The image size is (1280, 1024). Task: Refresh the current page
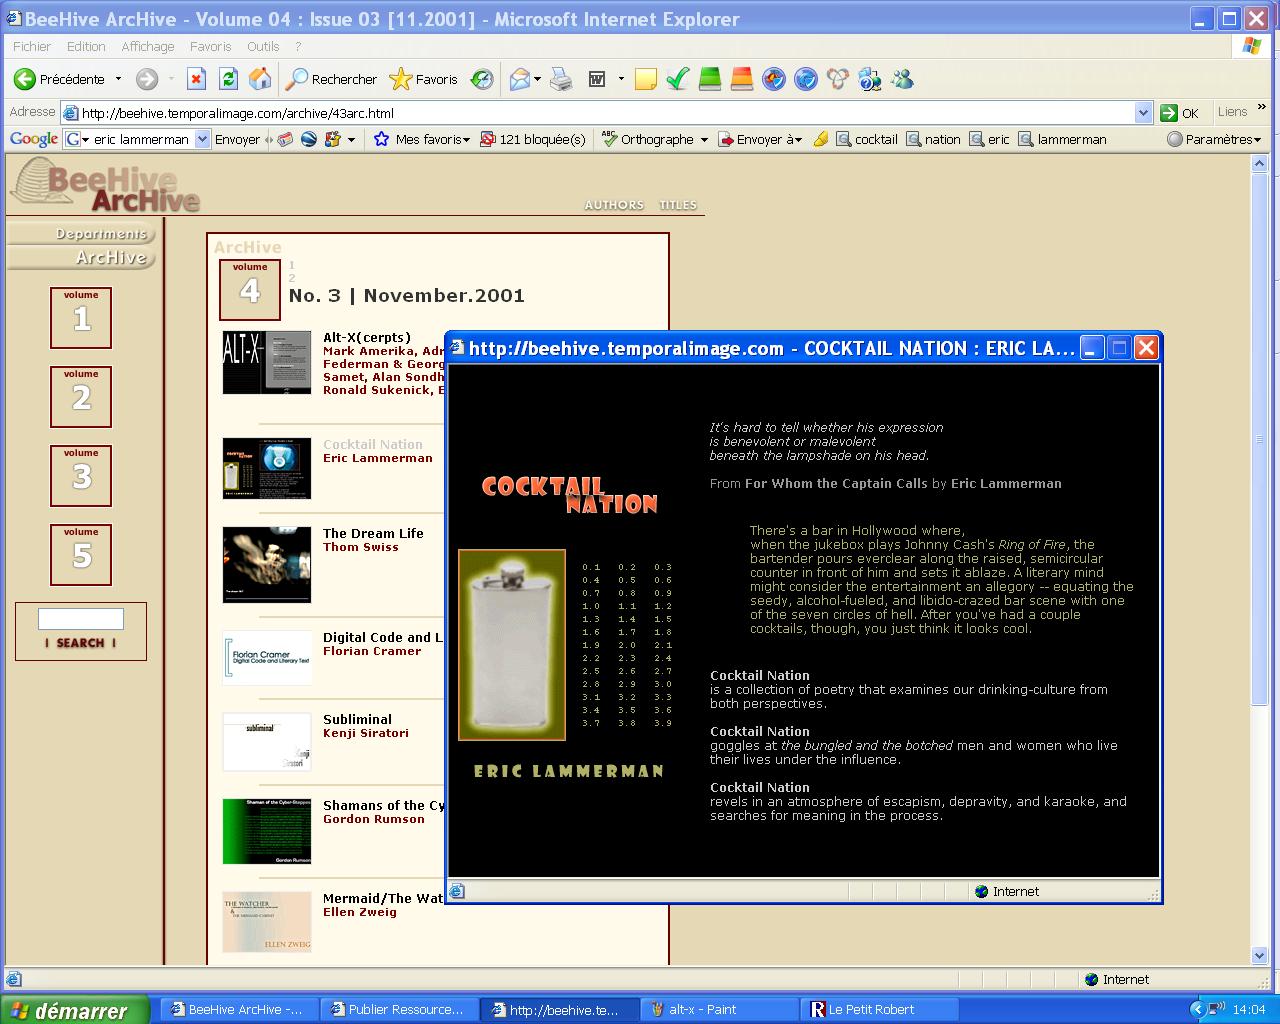[x=229, y=79]
